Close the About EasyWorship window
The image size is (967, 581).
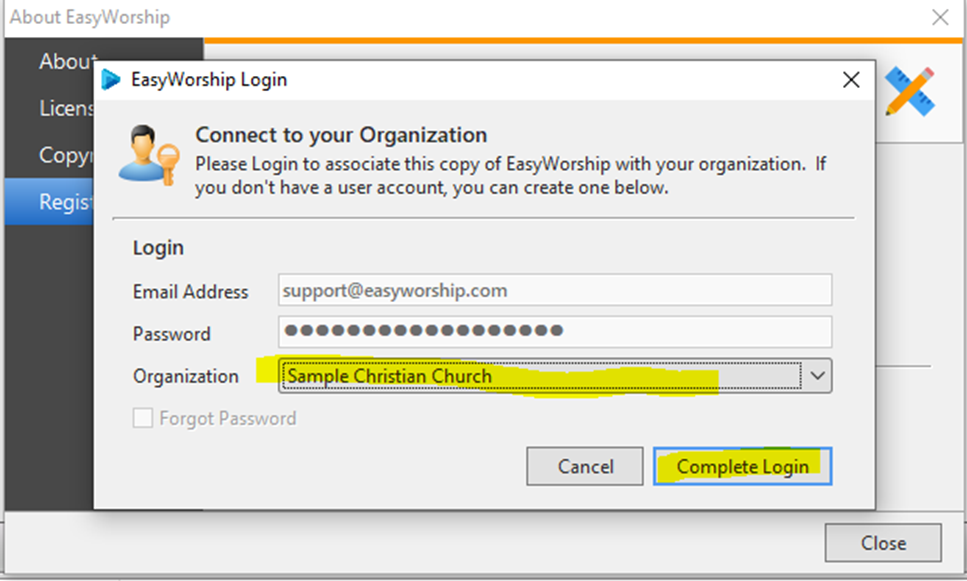940,17
